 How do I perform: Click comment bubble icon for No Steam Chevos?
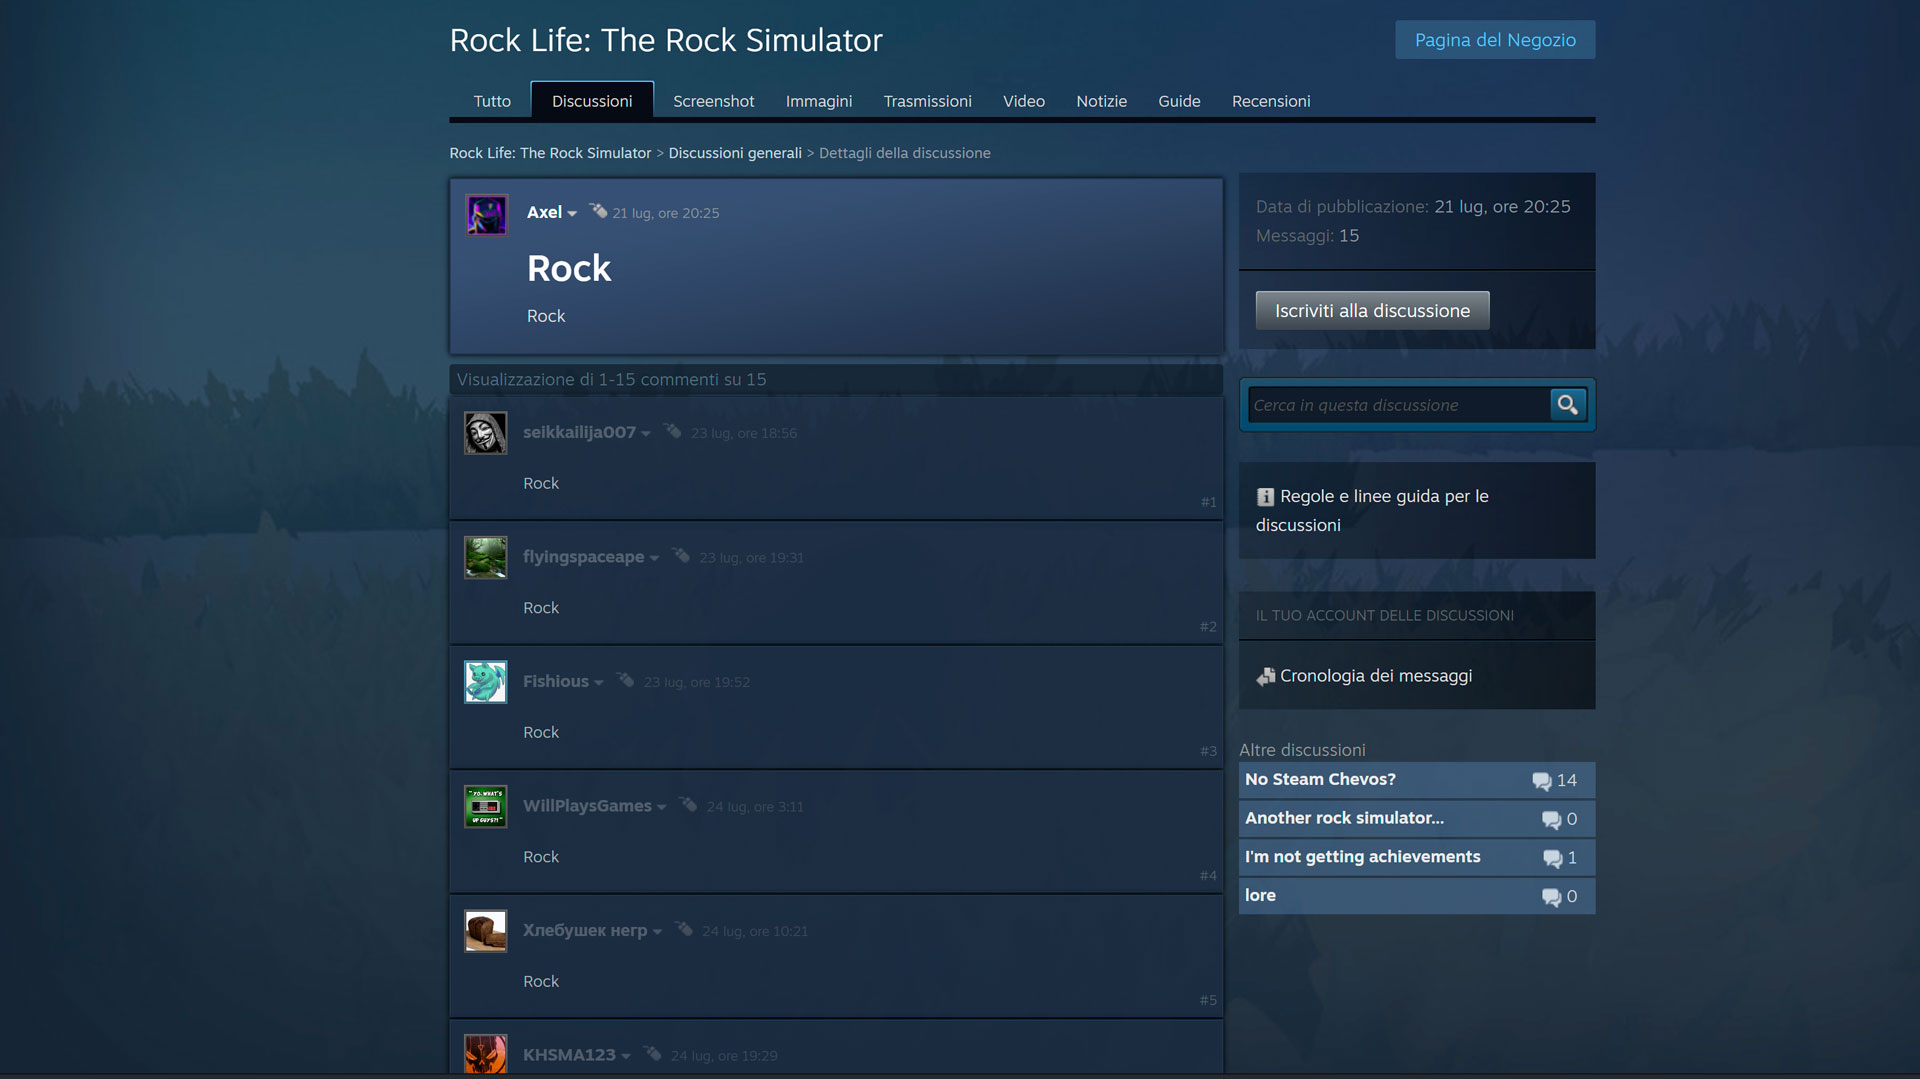coord(1541,781)
